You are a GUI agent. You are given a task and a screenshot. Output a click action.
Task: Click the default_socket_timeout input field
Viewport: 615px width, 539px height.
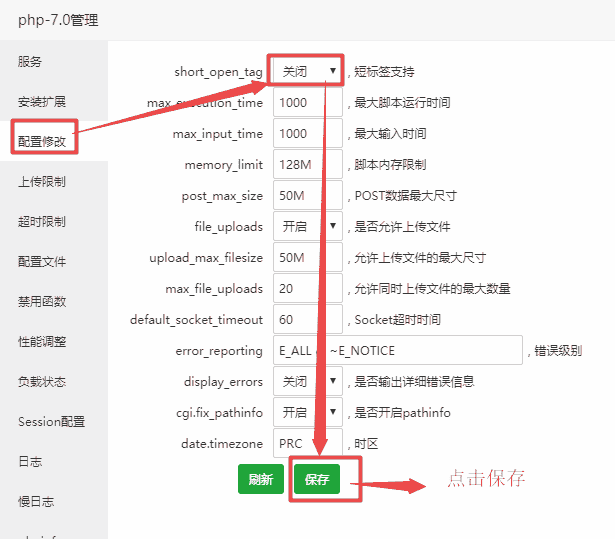(308, 319)
